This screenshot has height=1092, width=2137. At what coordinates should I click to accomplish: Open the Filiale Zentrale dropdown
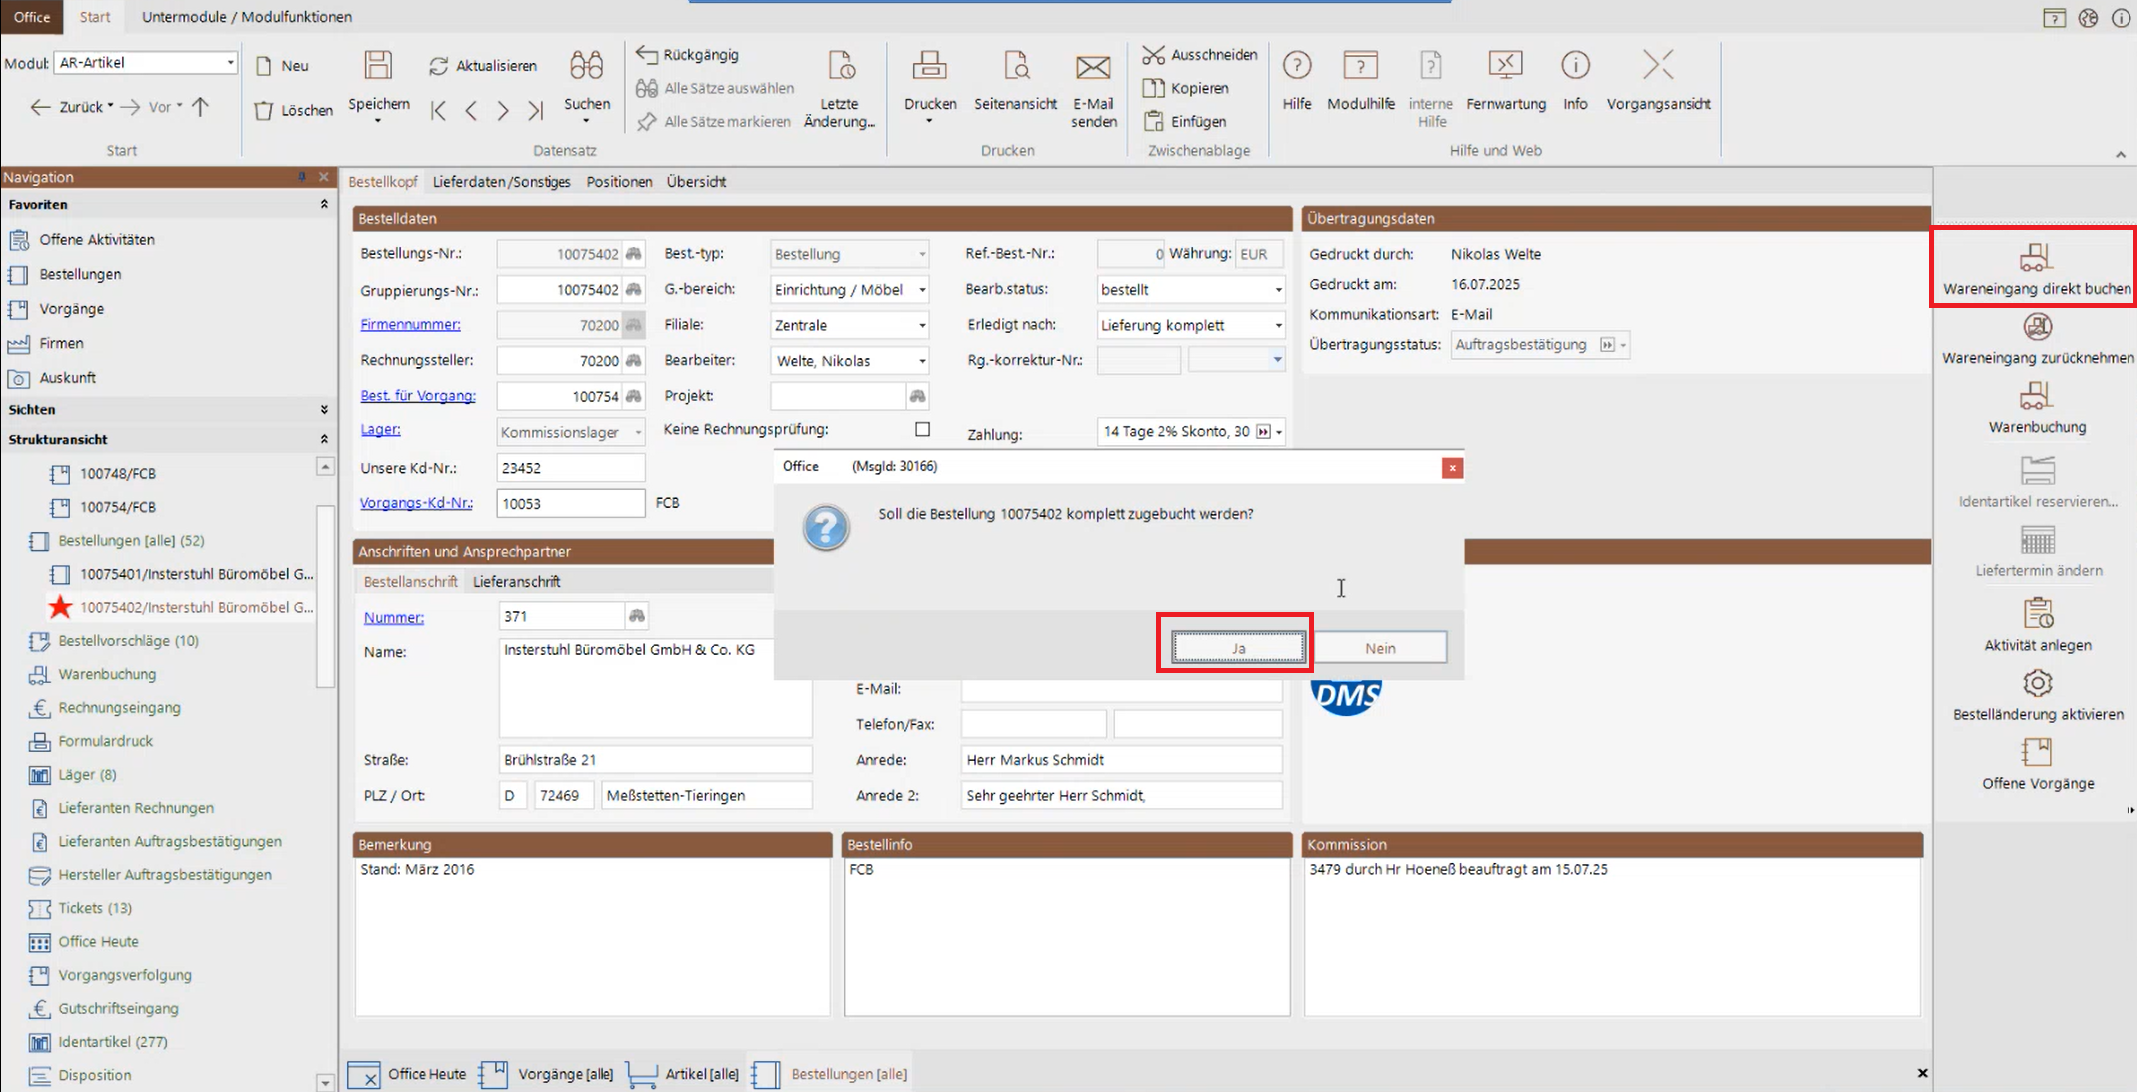[x=921, y=326]
